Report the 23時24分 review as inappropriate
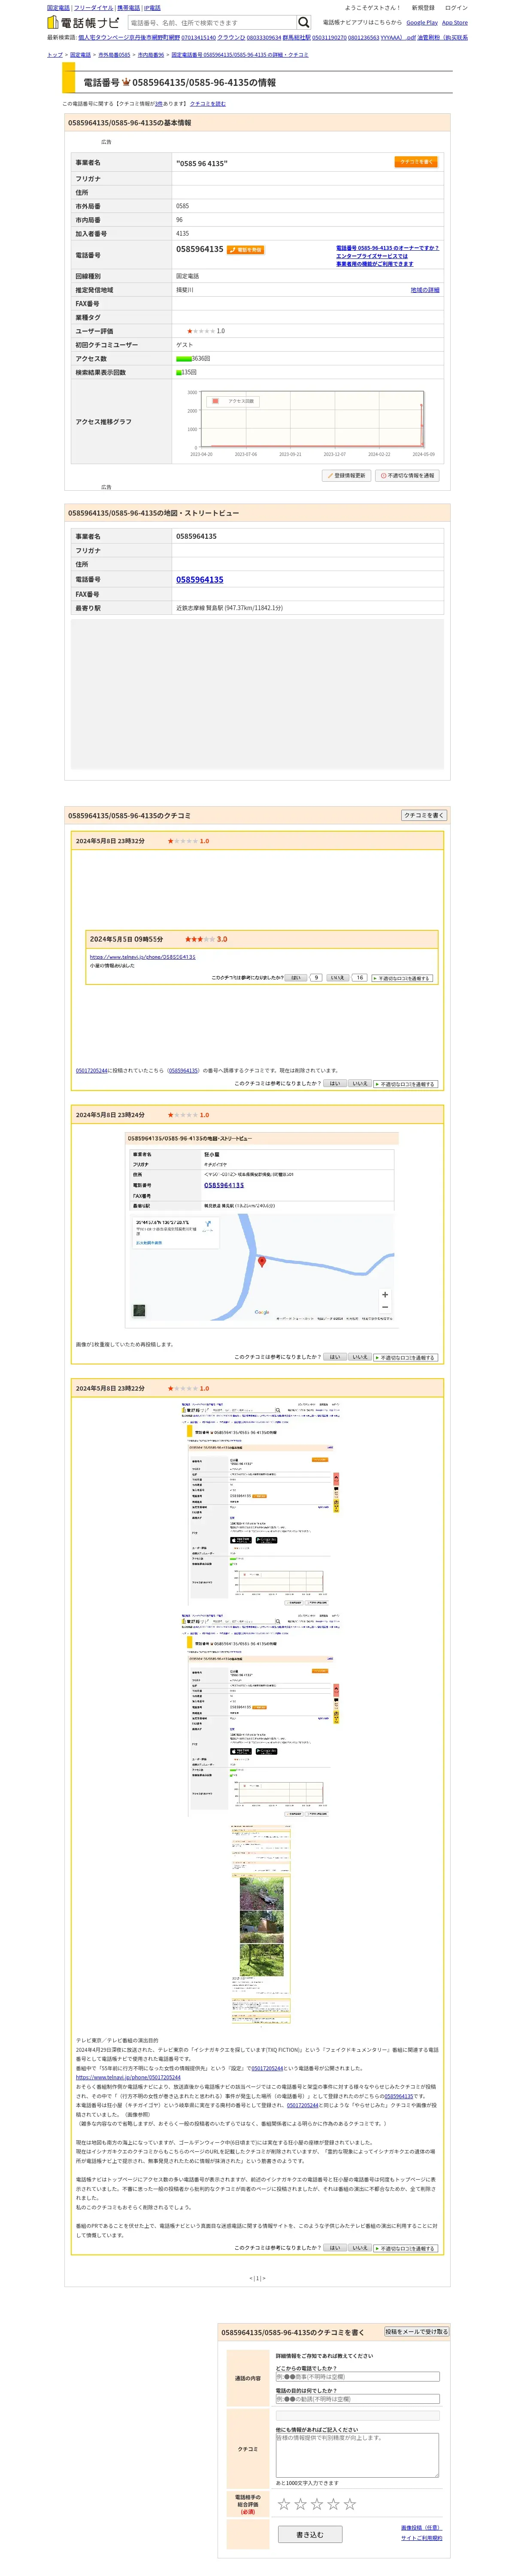Screen dimensions: 515x2576 click(x=406, y=1357)
